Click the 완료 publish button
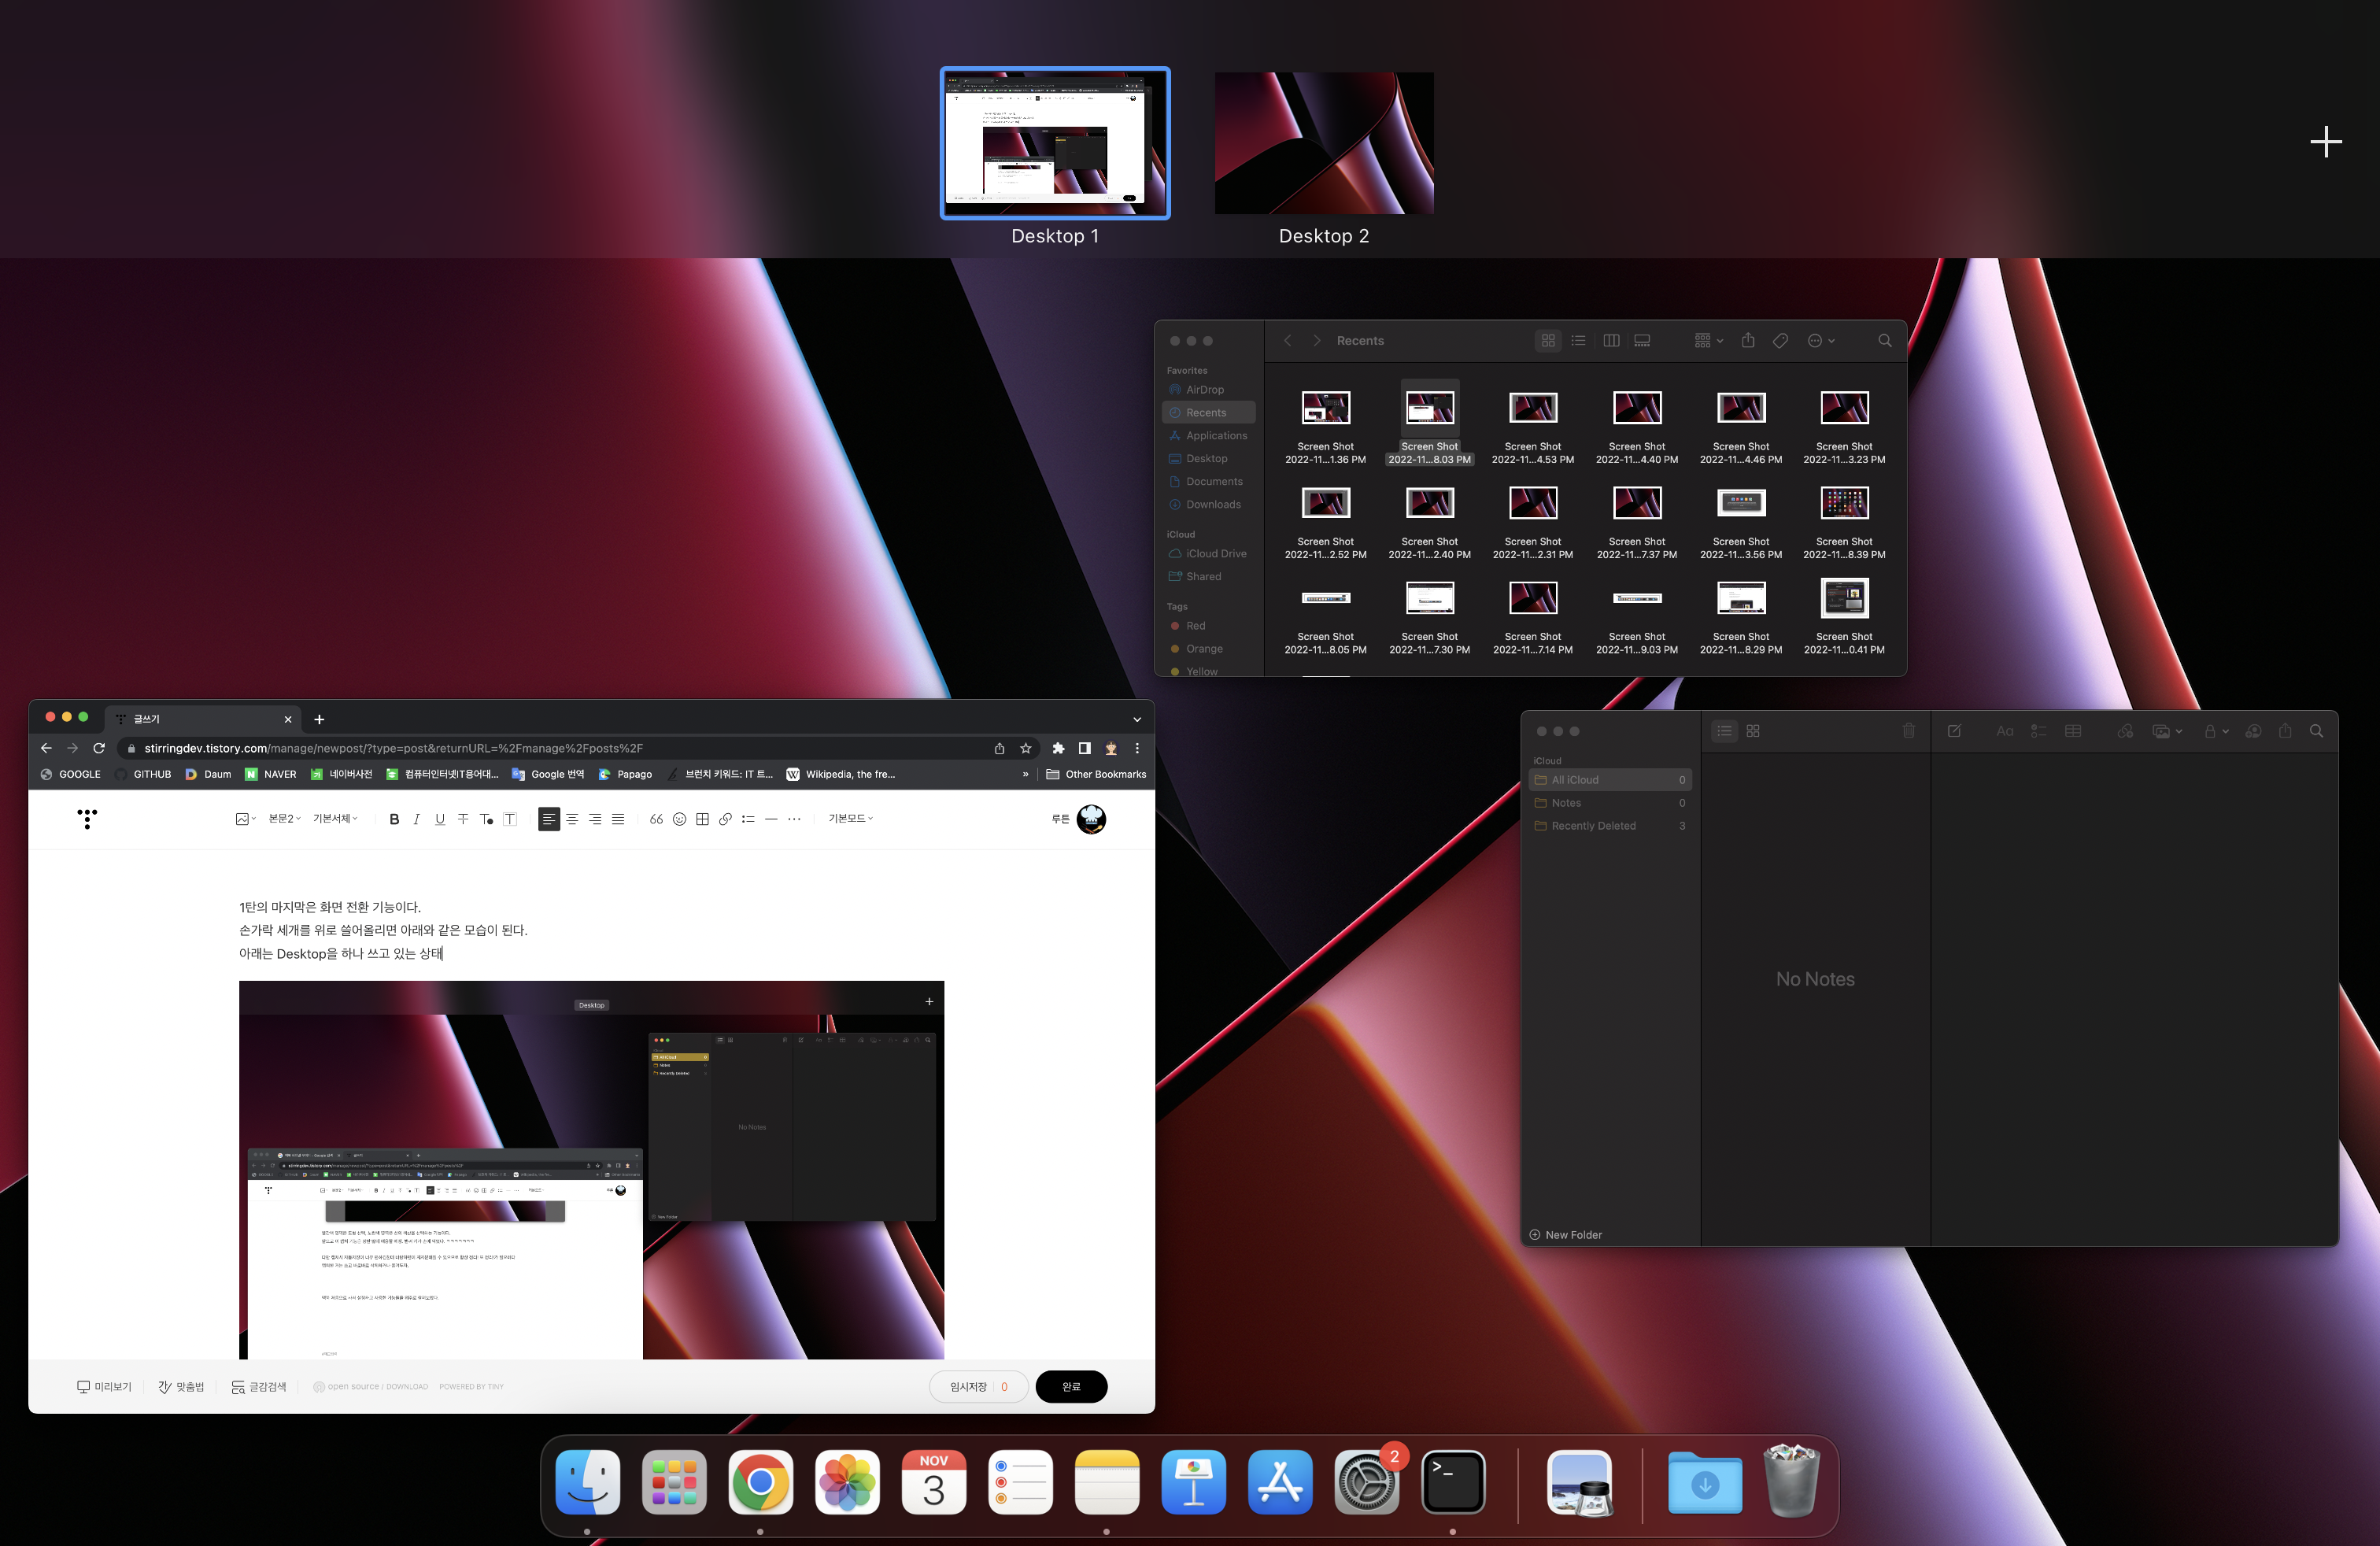 pyautogui.click(x=1070, y=1387)
